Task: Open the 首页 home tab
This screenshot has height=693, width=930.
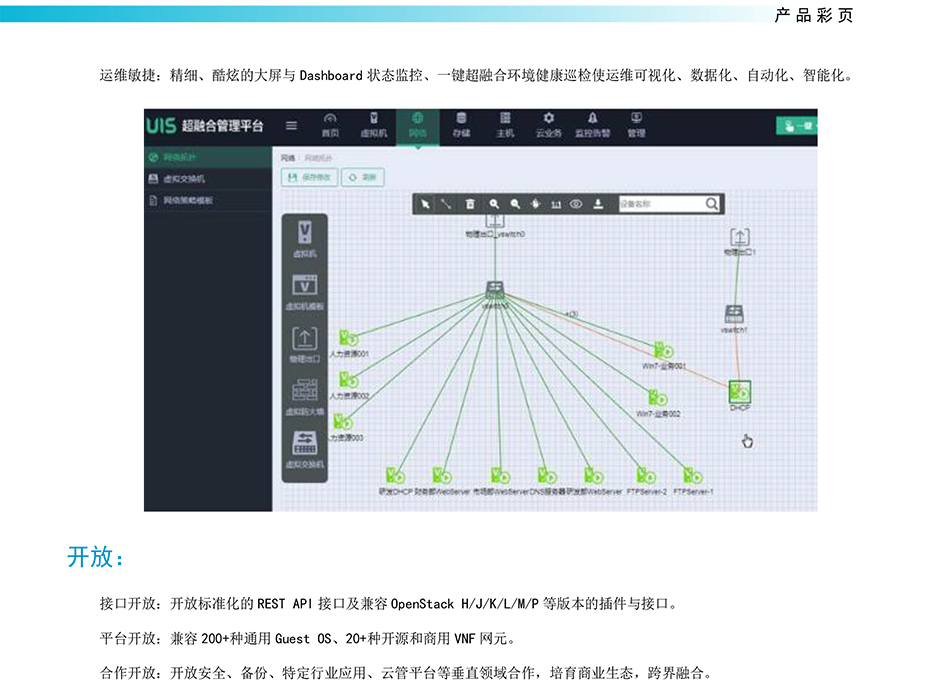Action: click(x=330, y=125)
